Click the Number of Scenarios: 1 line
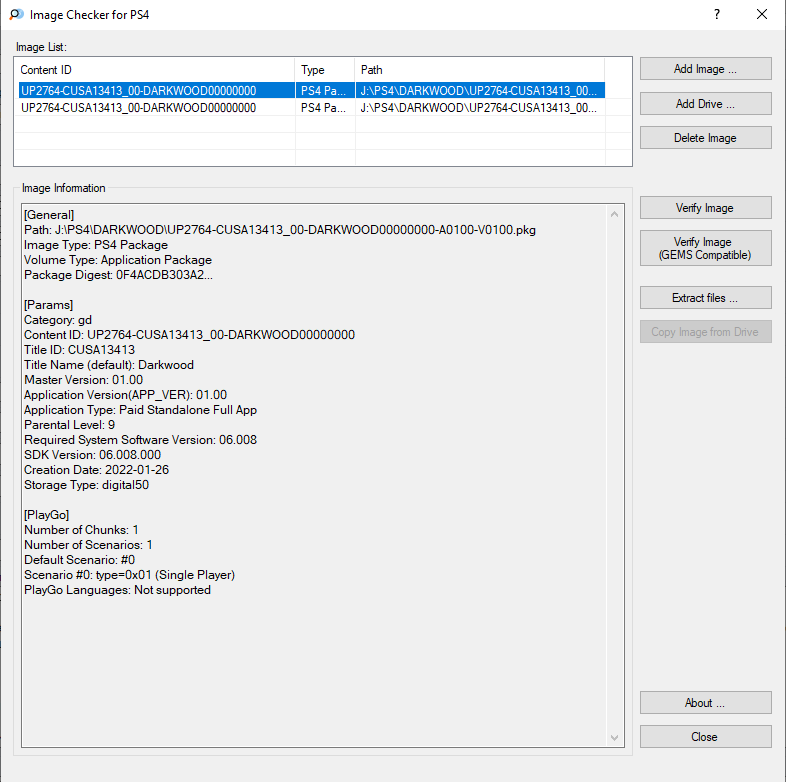The image size is (786, 782). pyautogui.click(x=88, y=545)
